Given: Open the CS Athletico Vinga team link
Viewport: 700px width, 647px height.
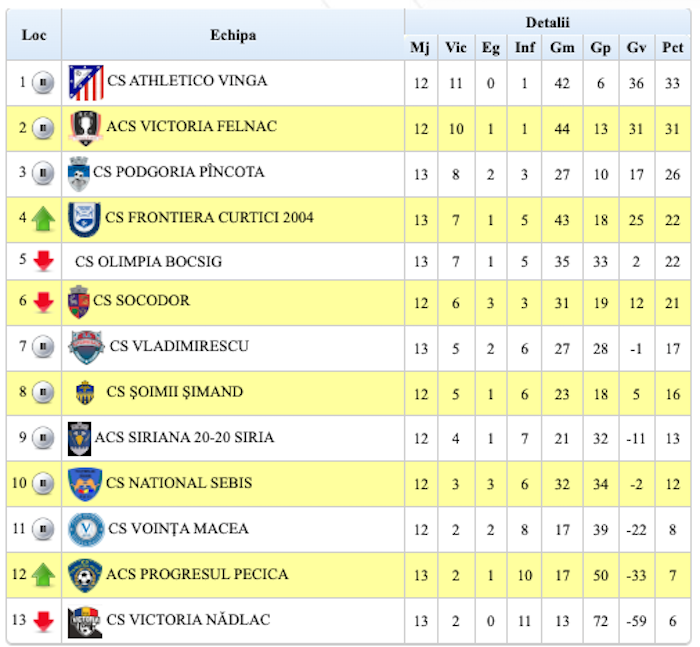Looking at the screenshot, I should (187, 81).
